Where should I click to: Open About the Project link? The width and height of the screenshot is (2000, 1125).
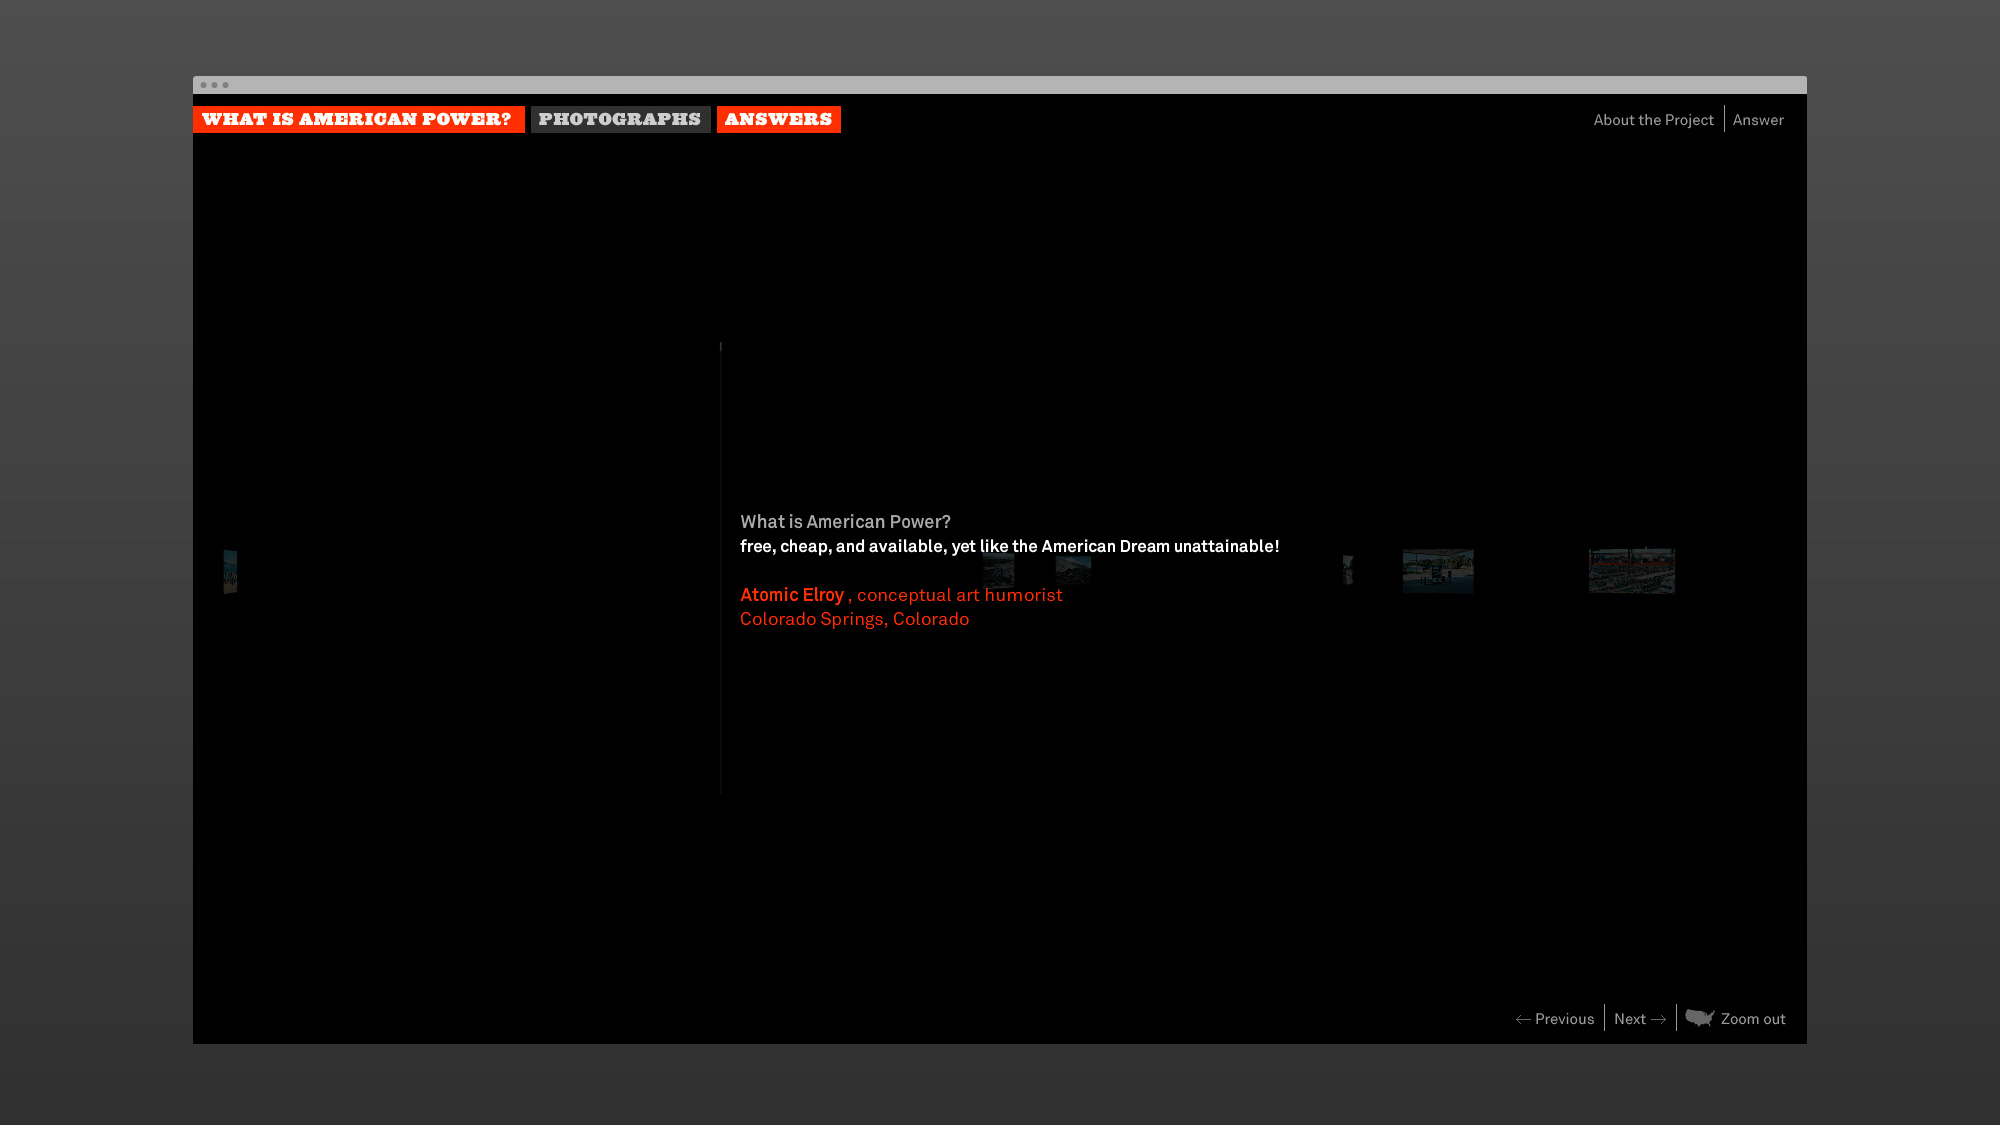coord(1653,120)
